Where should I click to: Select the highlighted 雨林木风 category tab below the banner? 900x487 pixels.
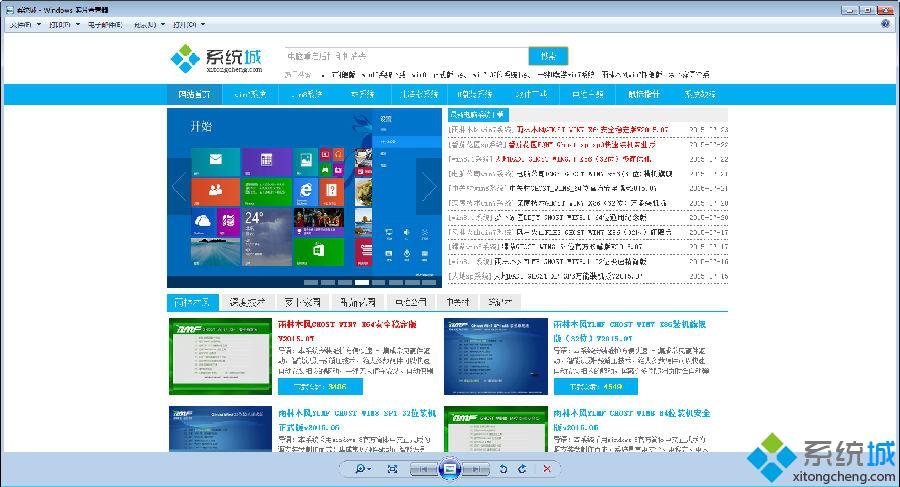click(192, 302)
